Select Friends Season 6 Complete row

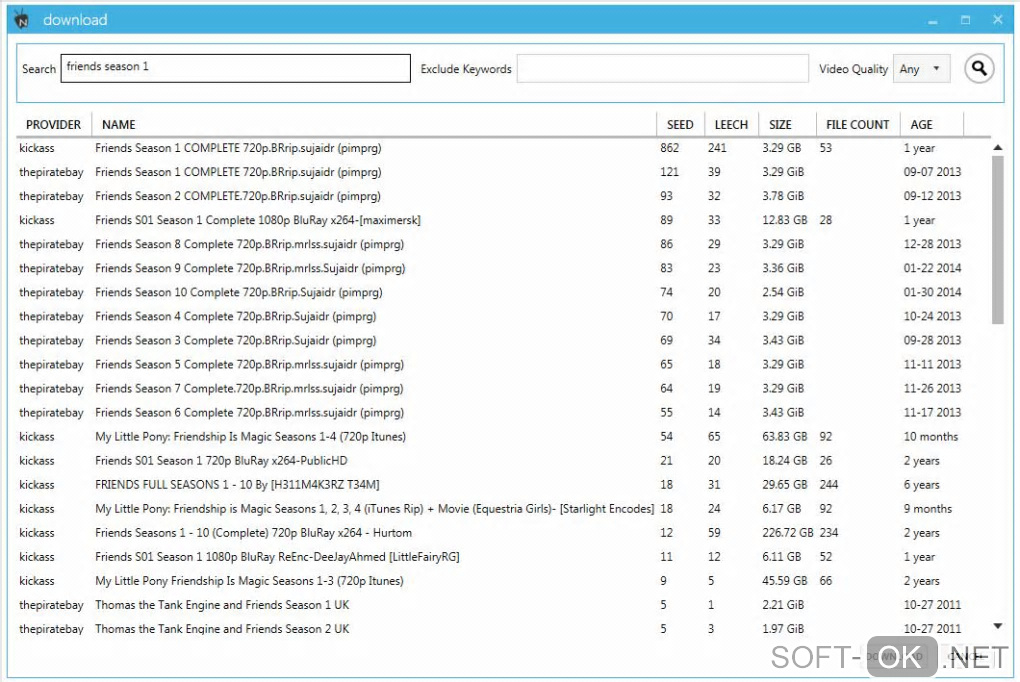(503, 413)
